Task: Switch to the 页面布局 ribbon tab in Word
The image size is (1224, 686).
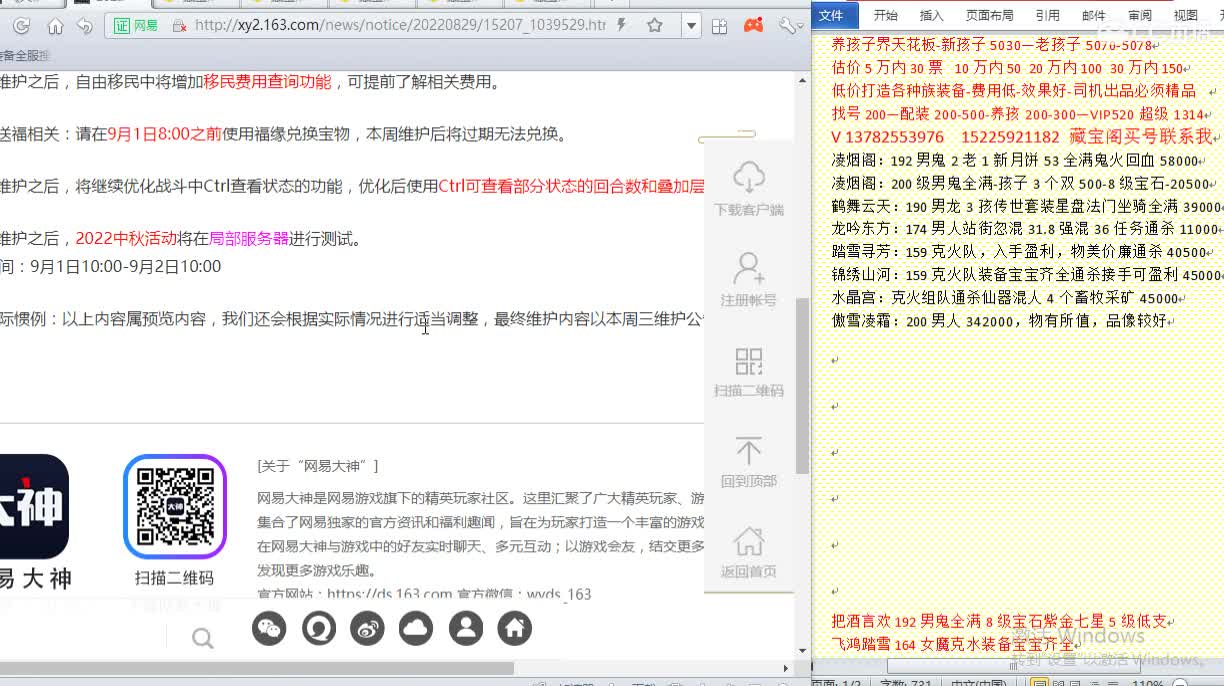Action: coord(990,15)
